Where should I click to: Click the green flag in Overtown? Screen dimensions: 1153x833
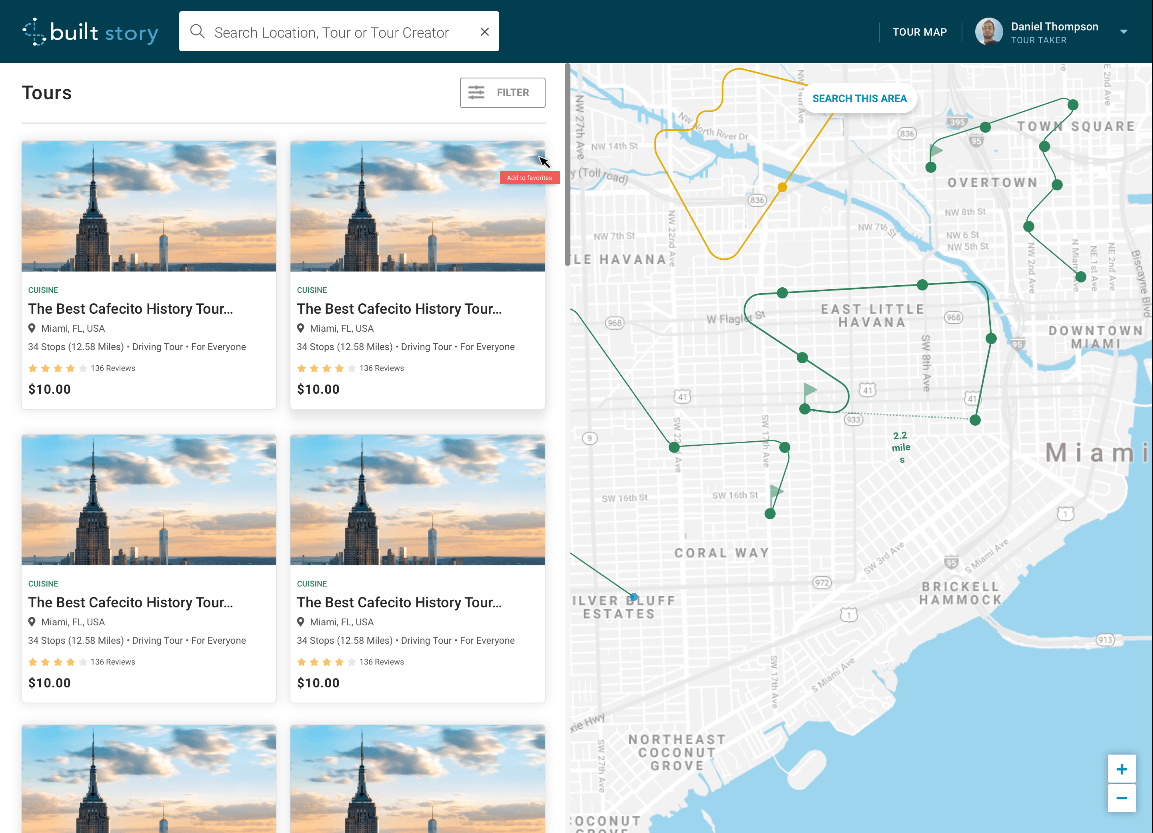936,151
